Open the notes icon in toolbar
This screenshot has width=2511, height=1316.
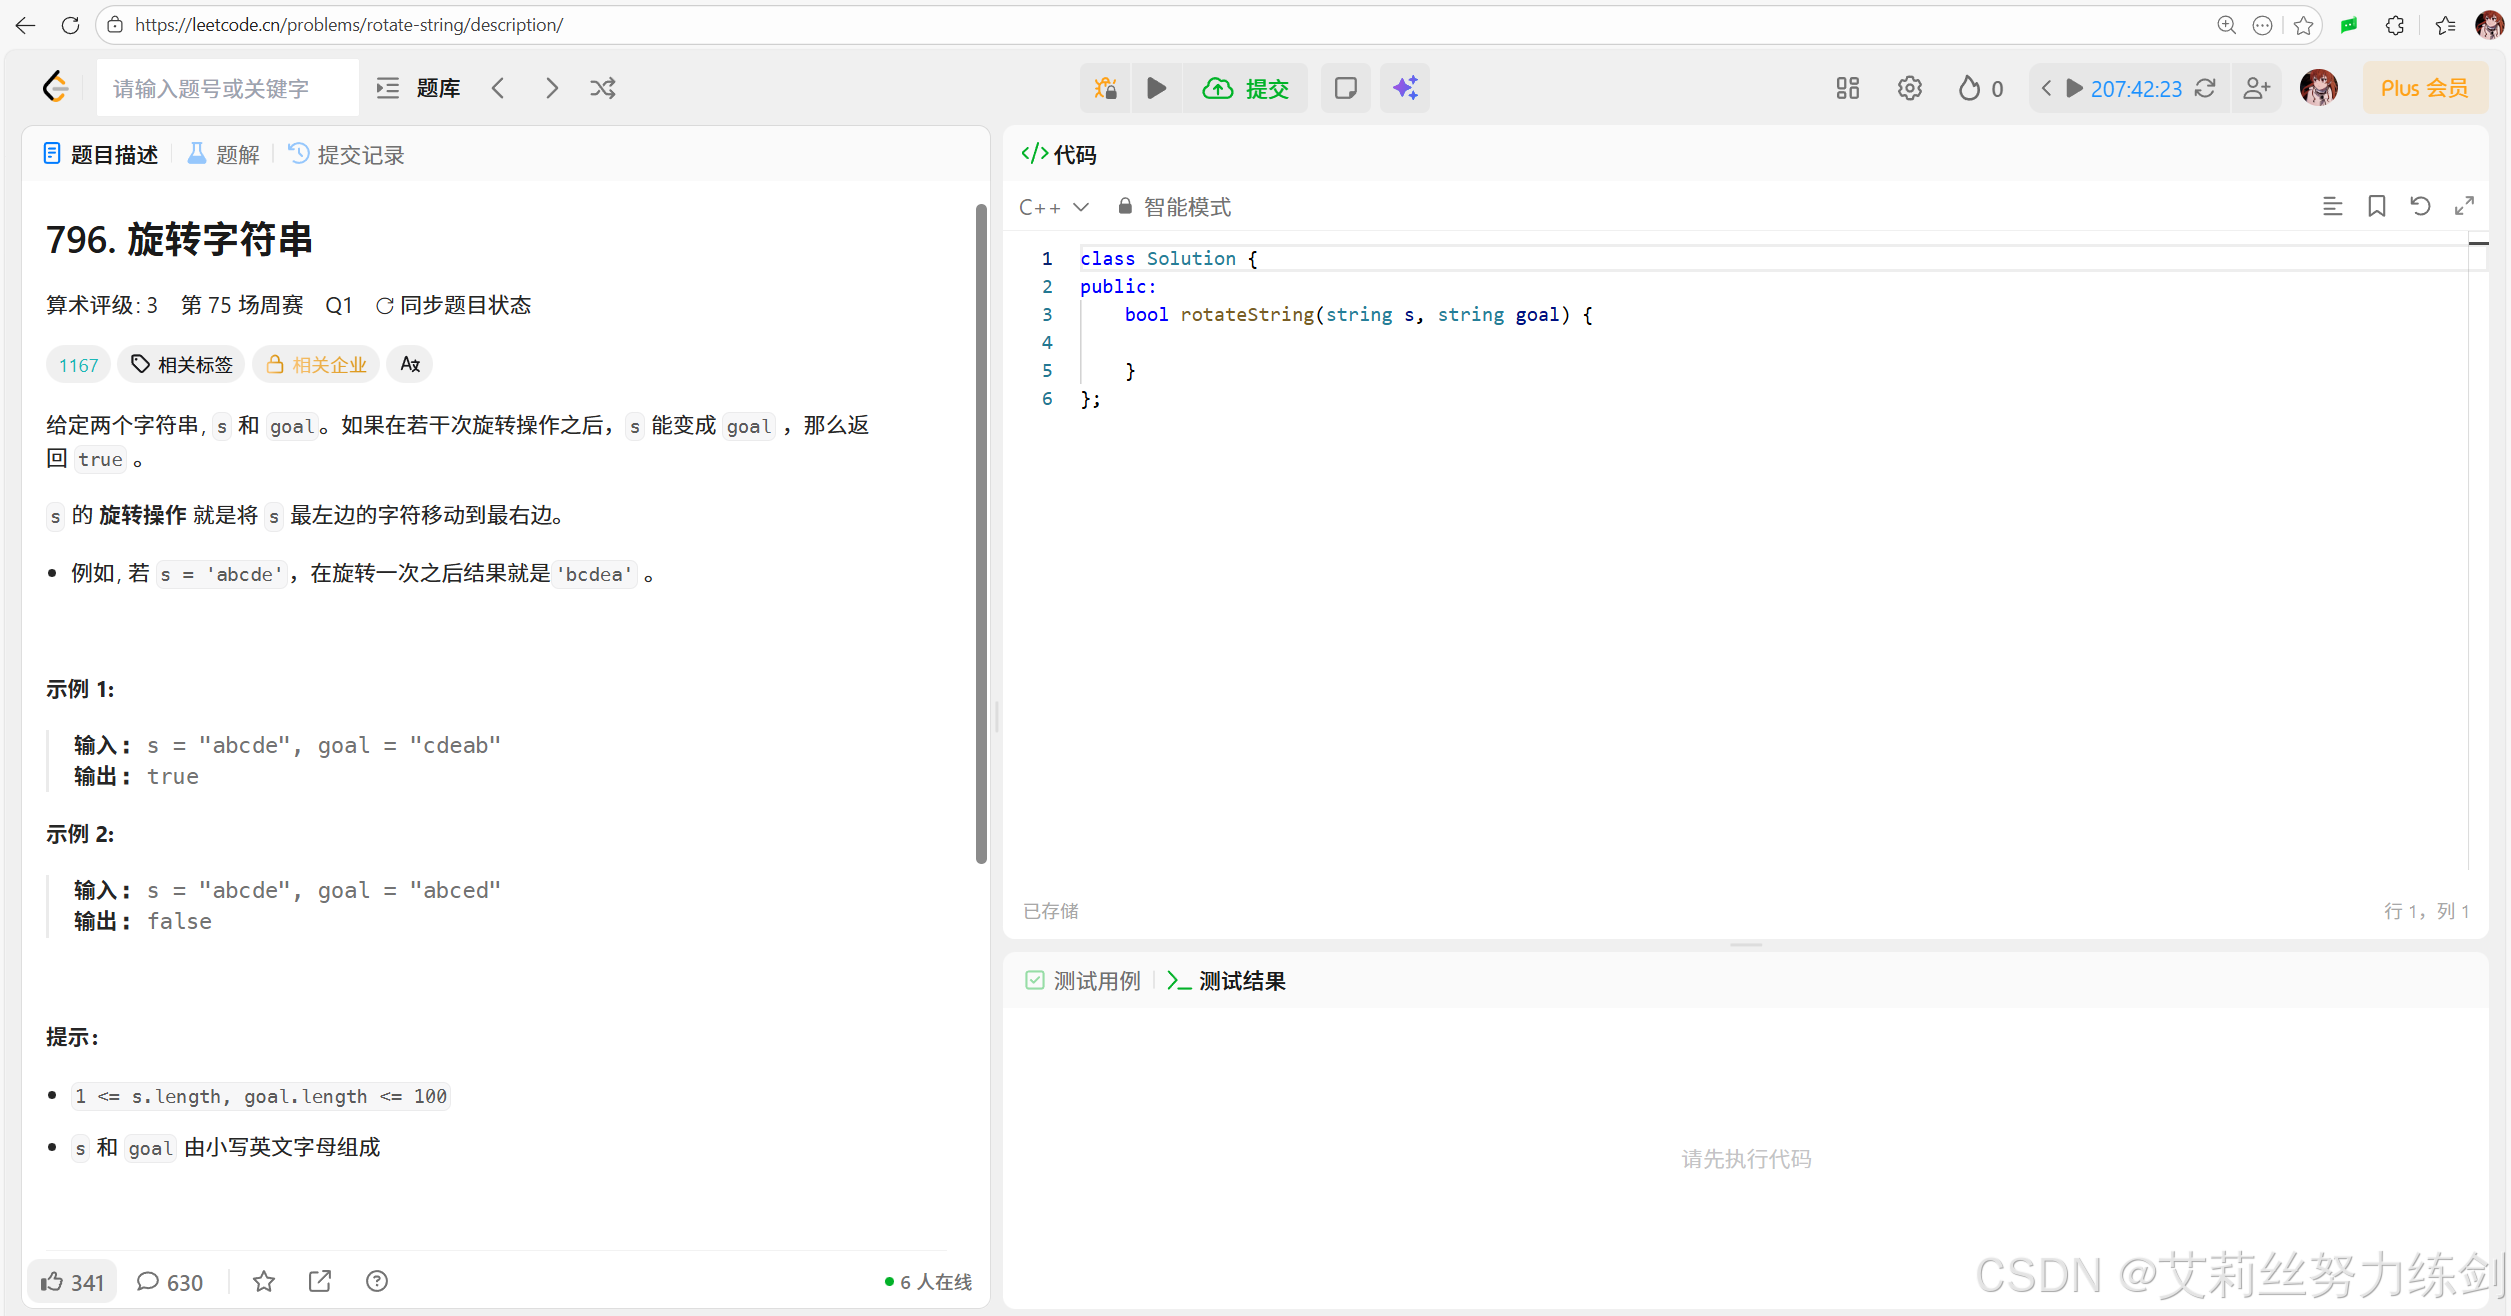(x=1345, y=88)
